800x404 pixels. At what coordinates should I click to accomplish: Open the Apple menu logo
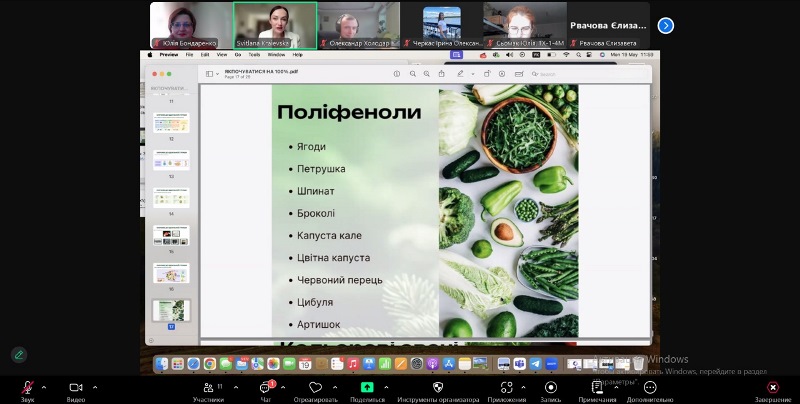click(x=150, y=55)
